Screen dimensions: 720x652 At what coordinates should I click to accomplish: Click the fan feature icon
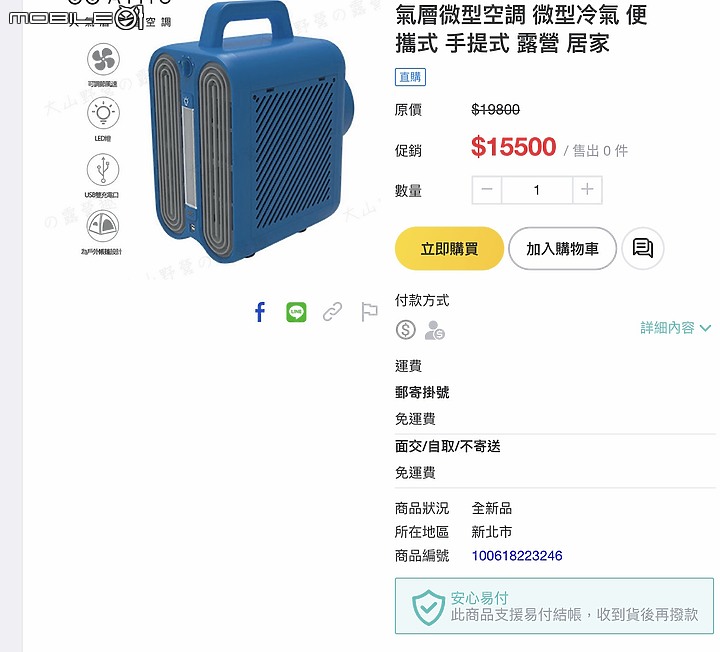103,59
